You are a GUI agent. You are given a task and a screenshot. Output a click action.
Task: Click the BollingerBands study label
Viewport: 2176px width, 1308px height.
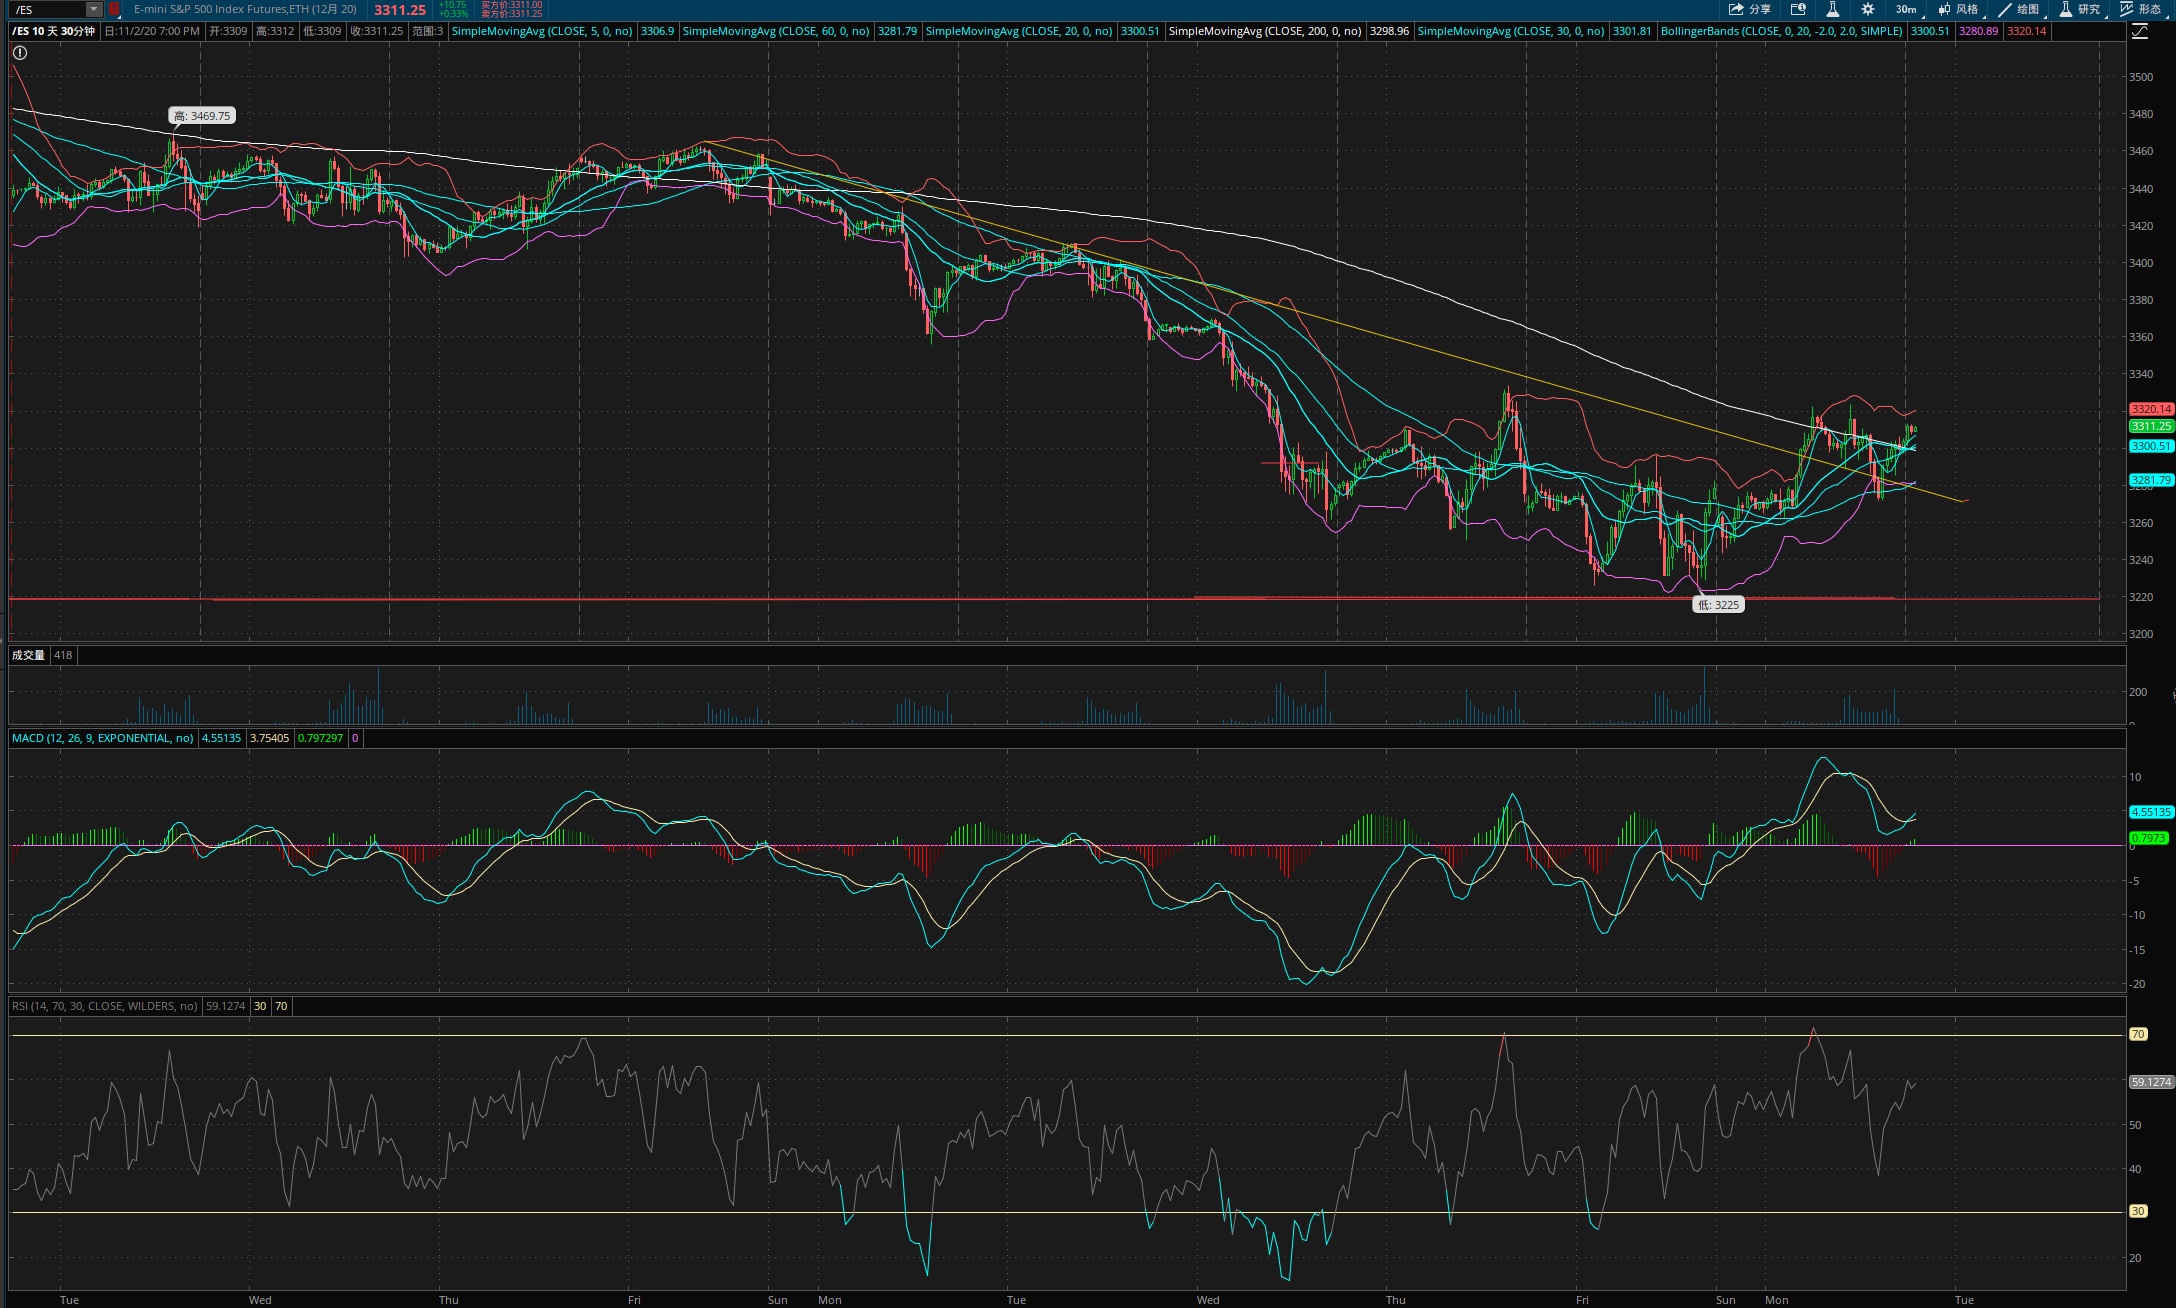click(1781, 31)
